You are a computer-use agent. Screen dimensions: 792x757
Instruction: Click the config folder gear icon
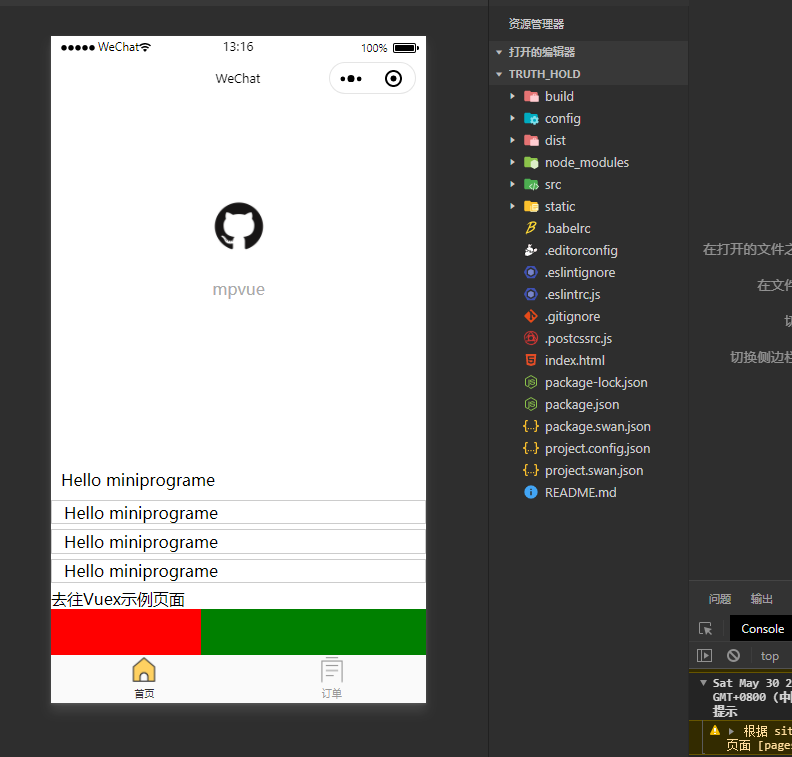(x=531, y=118)
